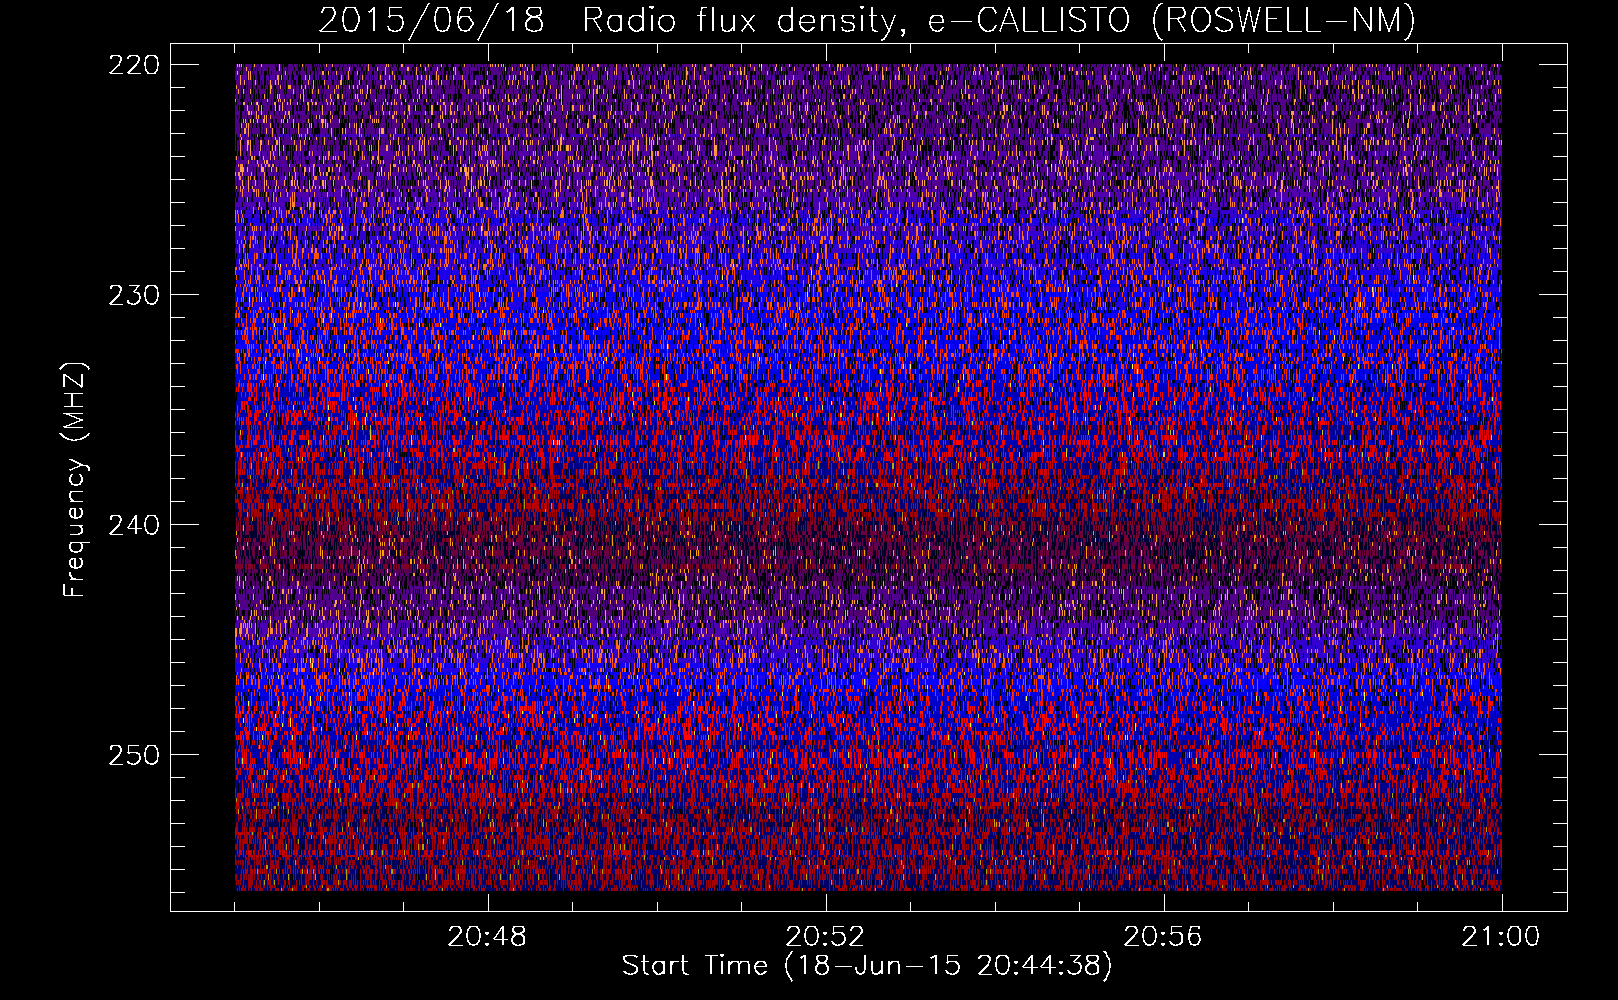Image resolution: width=1618 pixels, height=1000 pixels.
Task: Click the 20:52 time tick label
Action: (825, 937)
